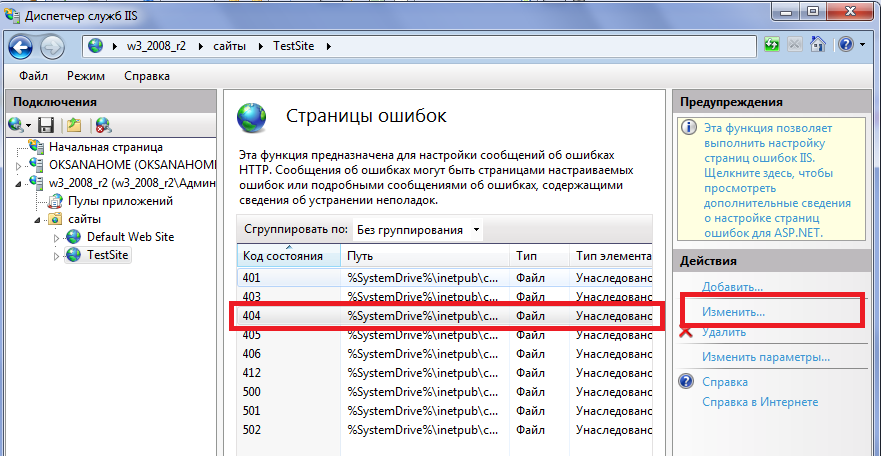
Task: Click the OKSANAHOME server icon
Action: (37, 165)
